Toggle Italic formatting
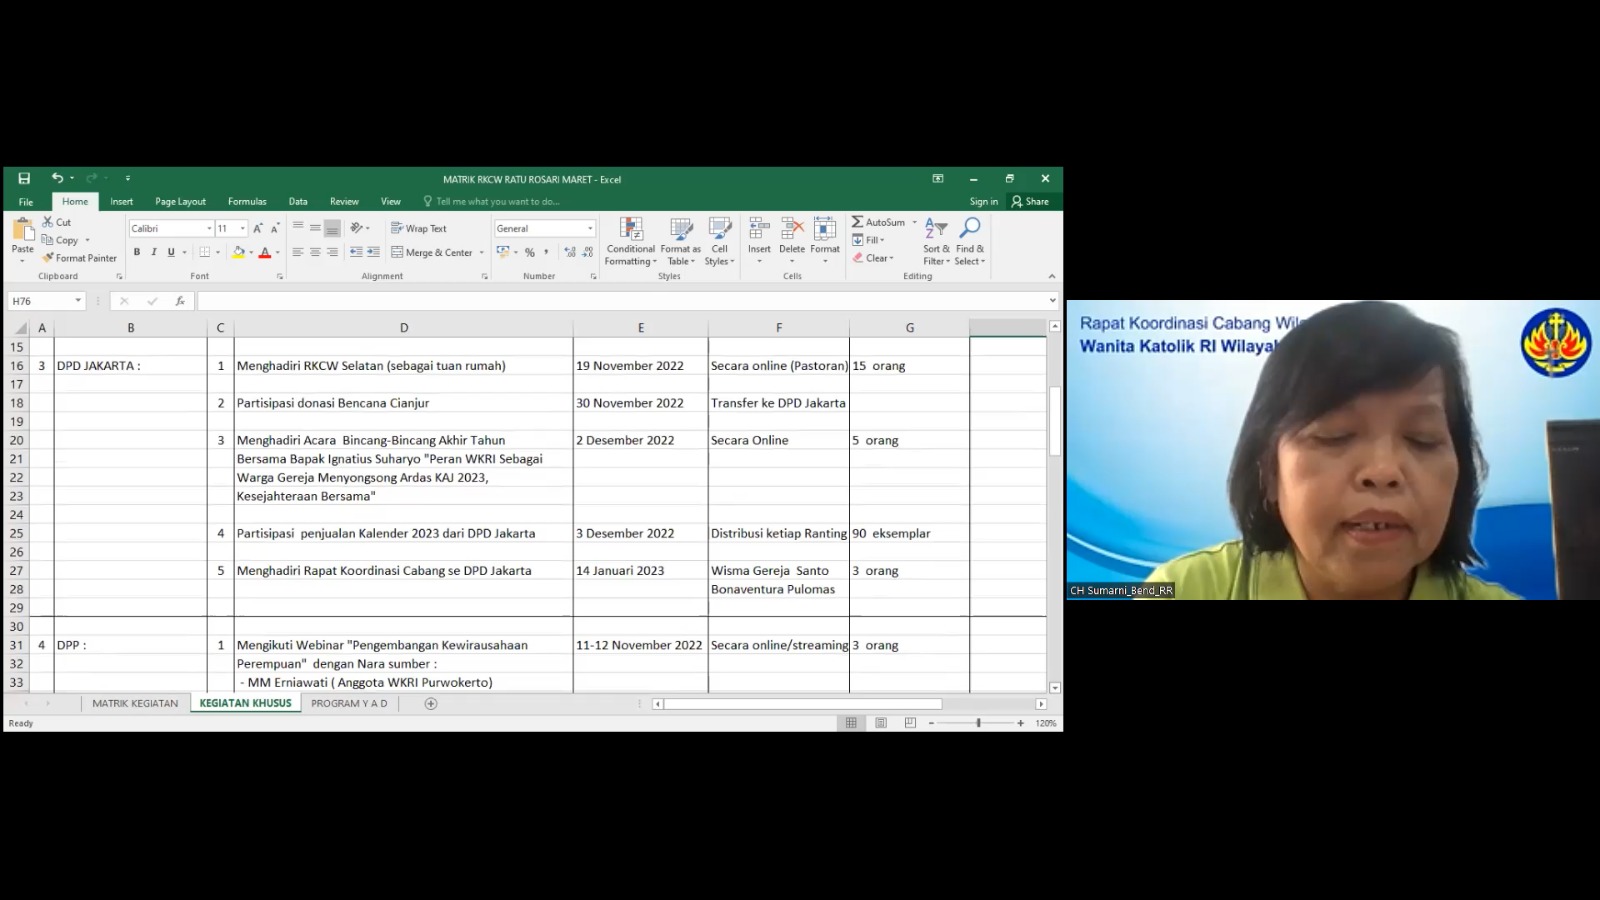The image size is (1600, 900). point(154,253)
